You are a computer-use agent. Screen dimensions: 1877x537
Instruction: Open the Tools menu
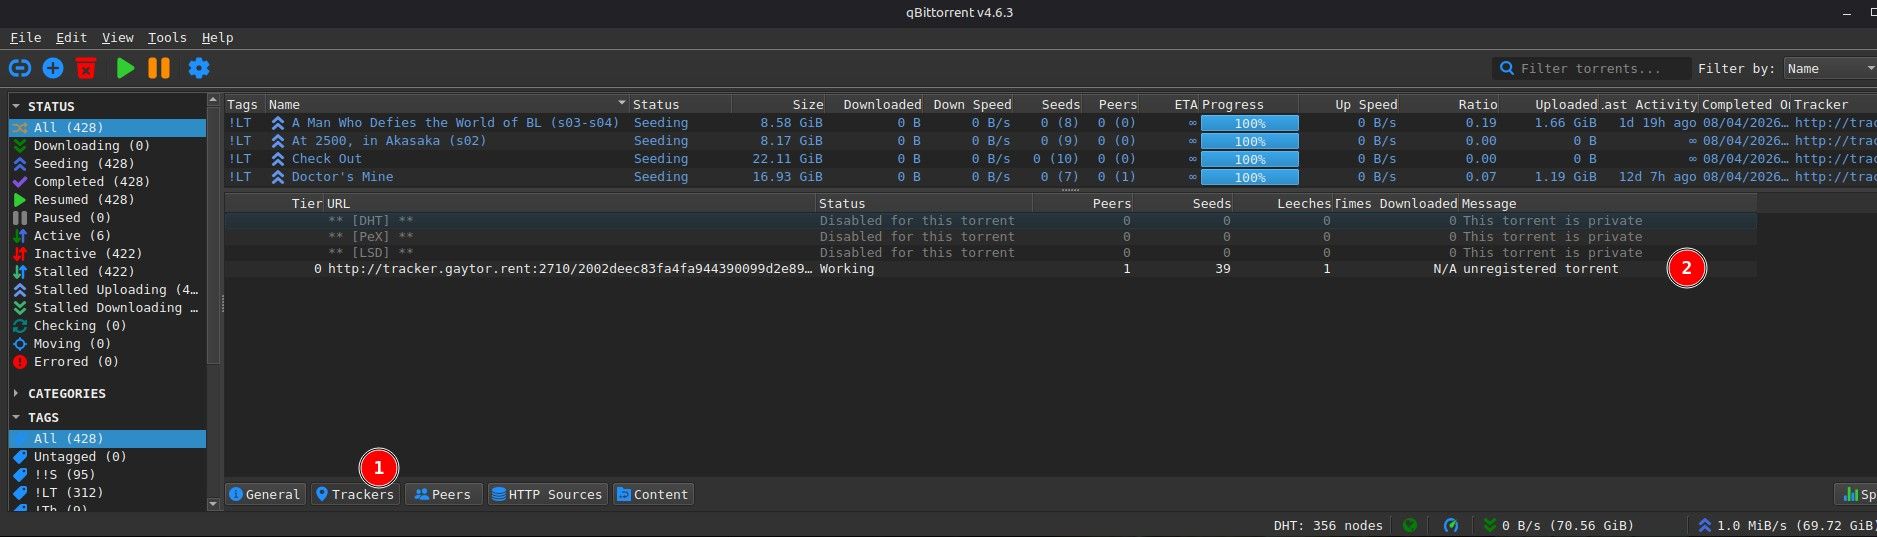click(x=167, y=38)
